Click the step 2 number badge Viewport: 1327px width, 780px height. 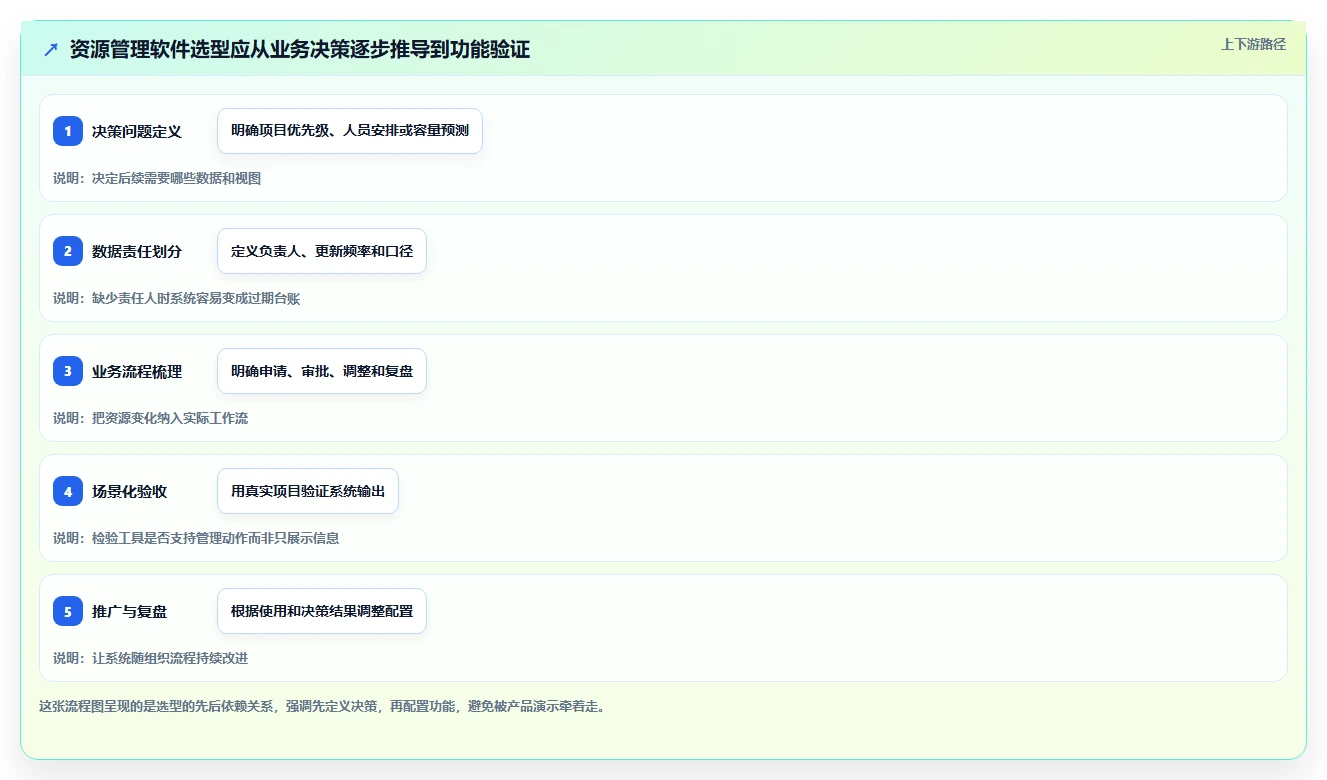[x=68, y=251]
